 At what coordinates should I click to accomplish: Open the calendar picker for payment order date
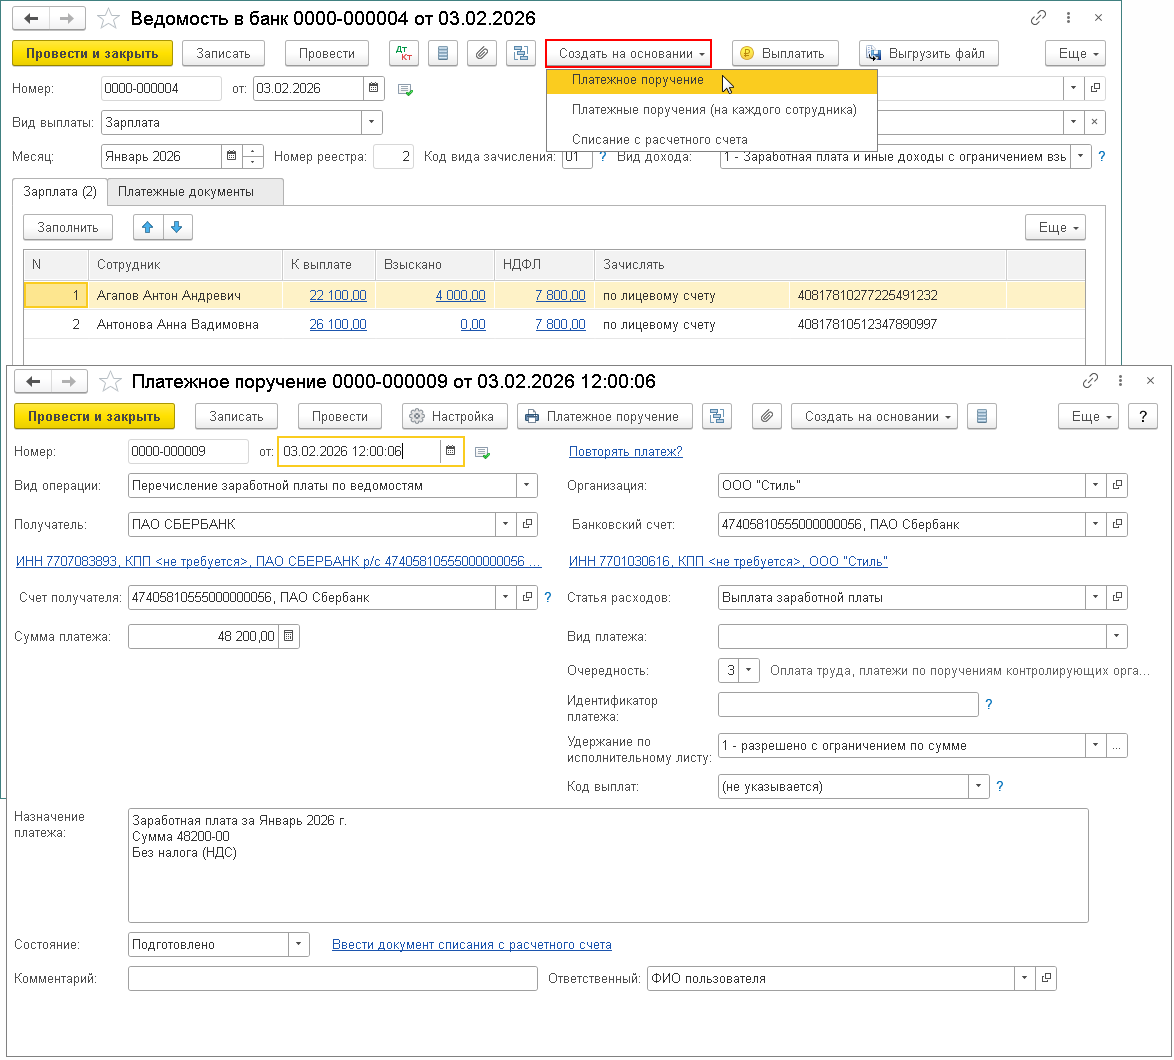(x=451, y=452)
